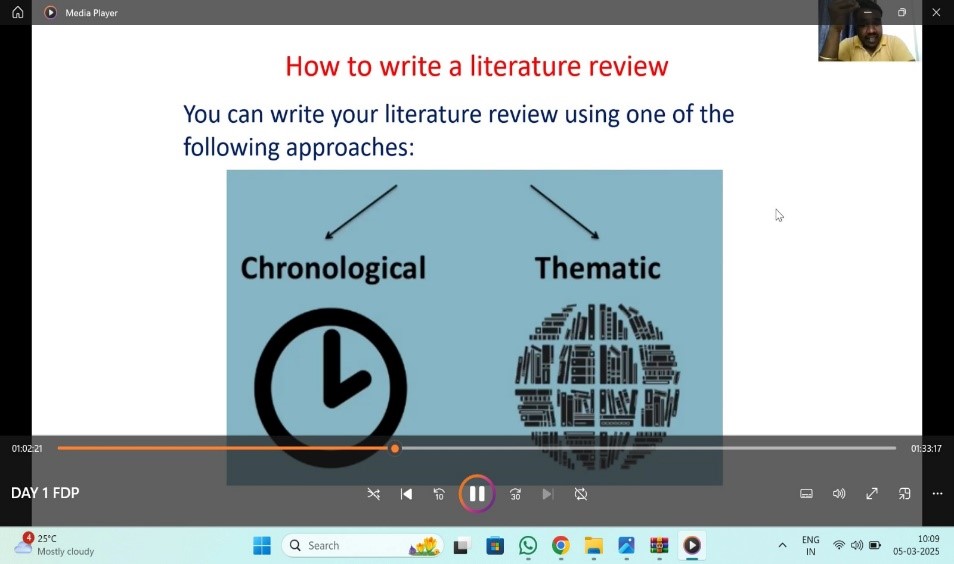Click the battery status icon
The width and height of the screenshot is (954, 564).
(875, 545)
